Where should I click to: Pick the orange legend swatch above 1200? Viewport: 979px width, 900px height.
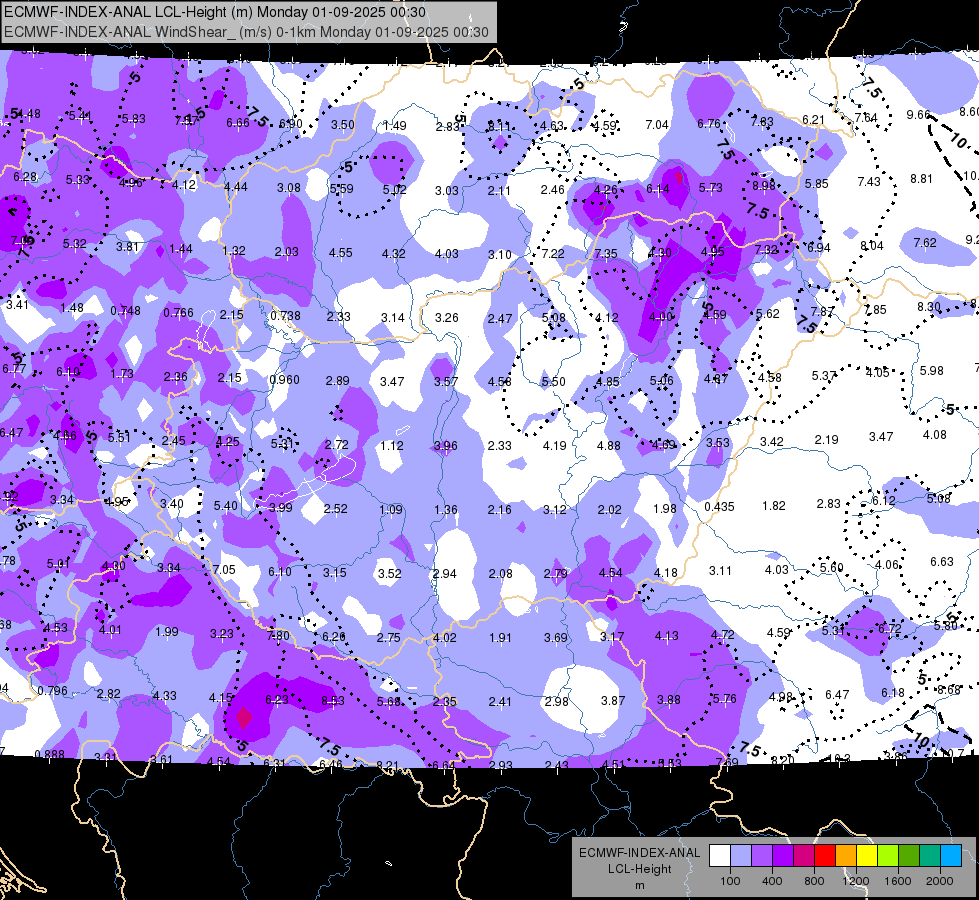click(x=846, y=856)
